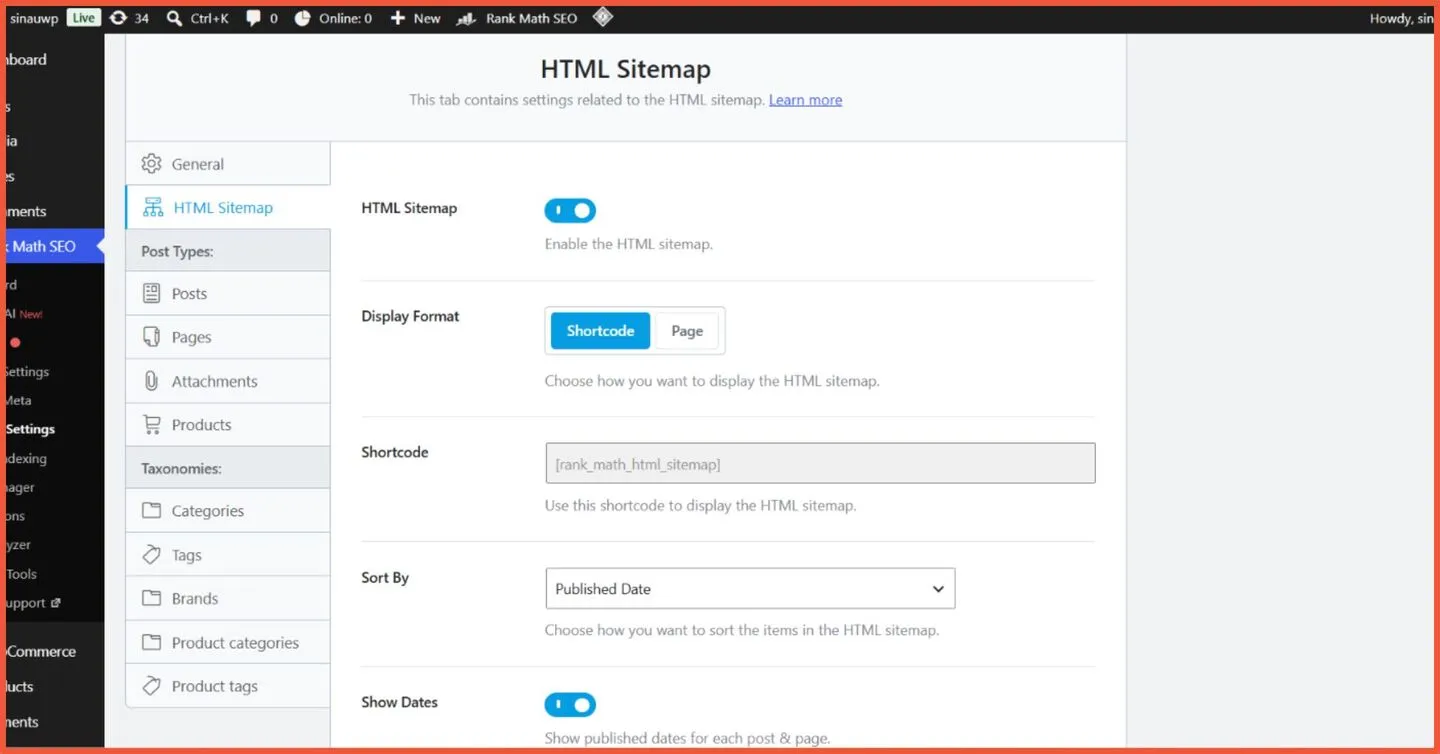Open the Posts sitemap tab
The height and width of the screenshot is (754, 1440).
point(227,293)
